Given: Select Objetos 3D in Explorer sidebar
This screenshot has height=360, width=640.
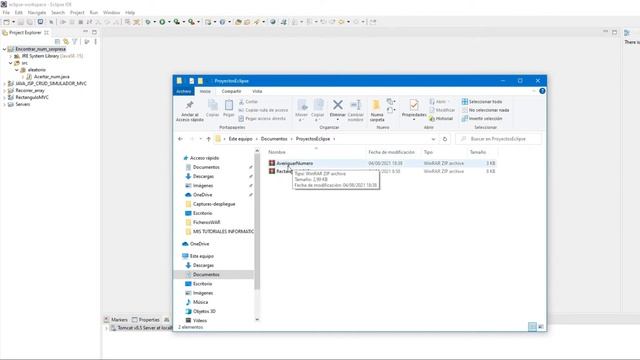Looking at the screenshot, I should 204,311.
